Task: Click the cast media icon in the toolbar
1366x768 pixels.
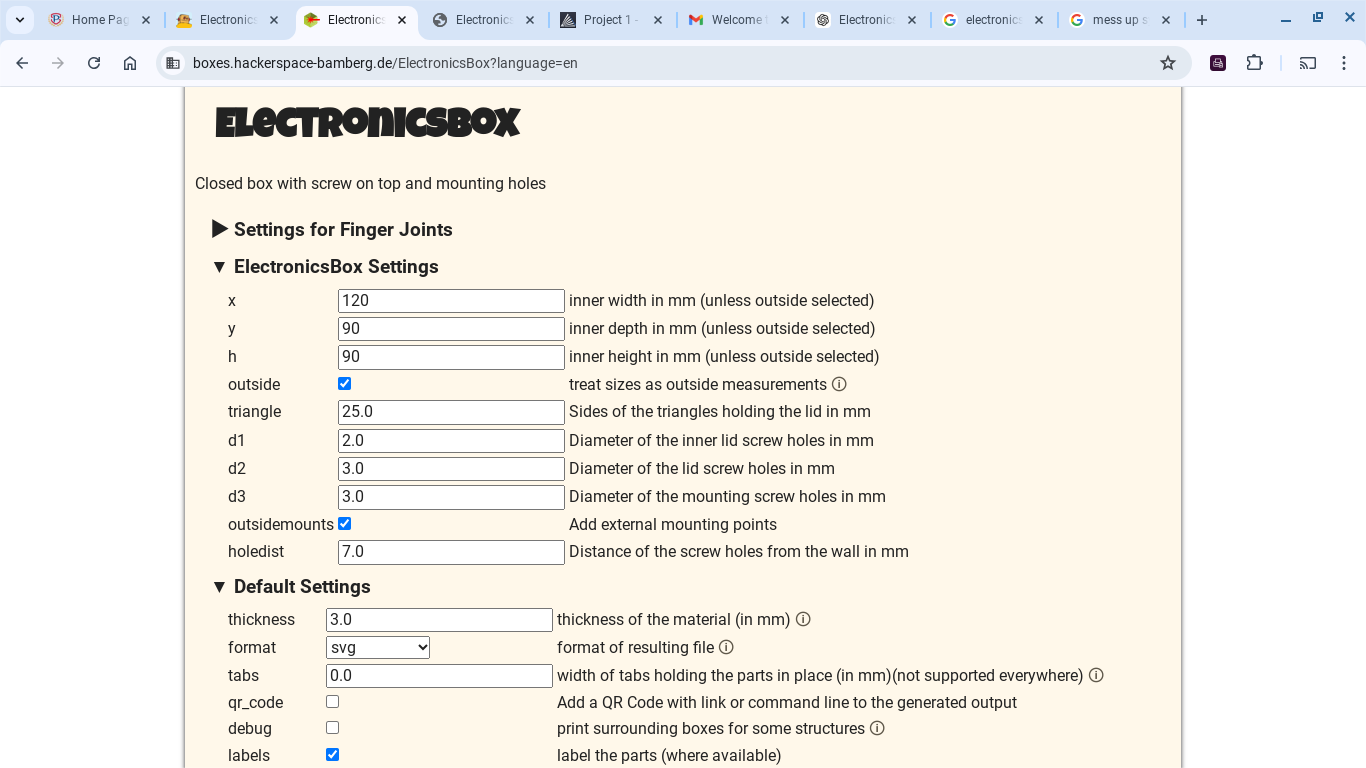Action: (x=1308, y=63)
